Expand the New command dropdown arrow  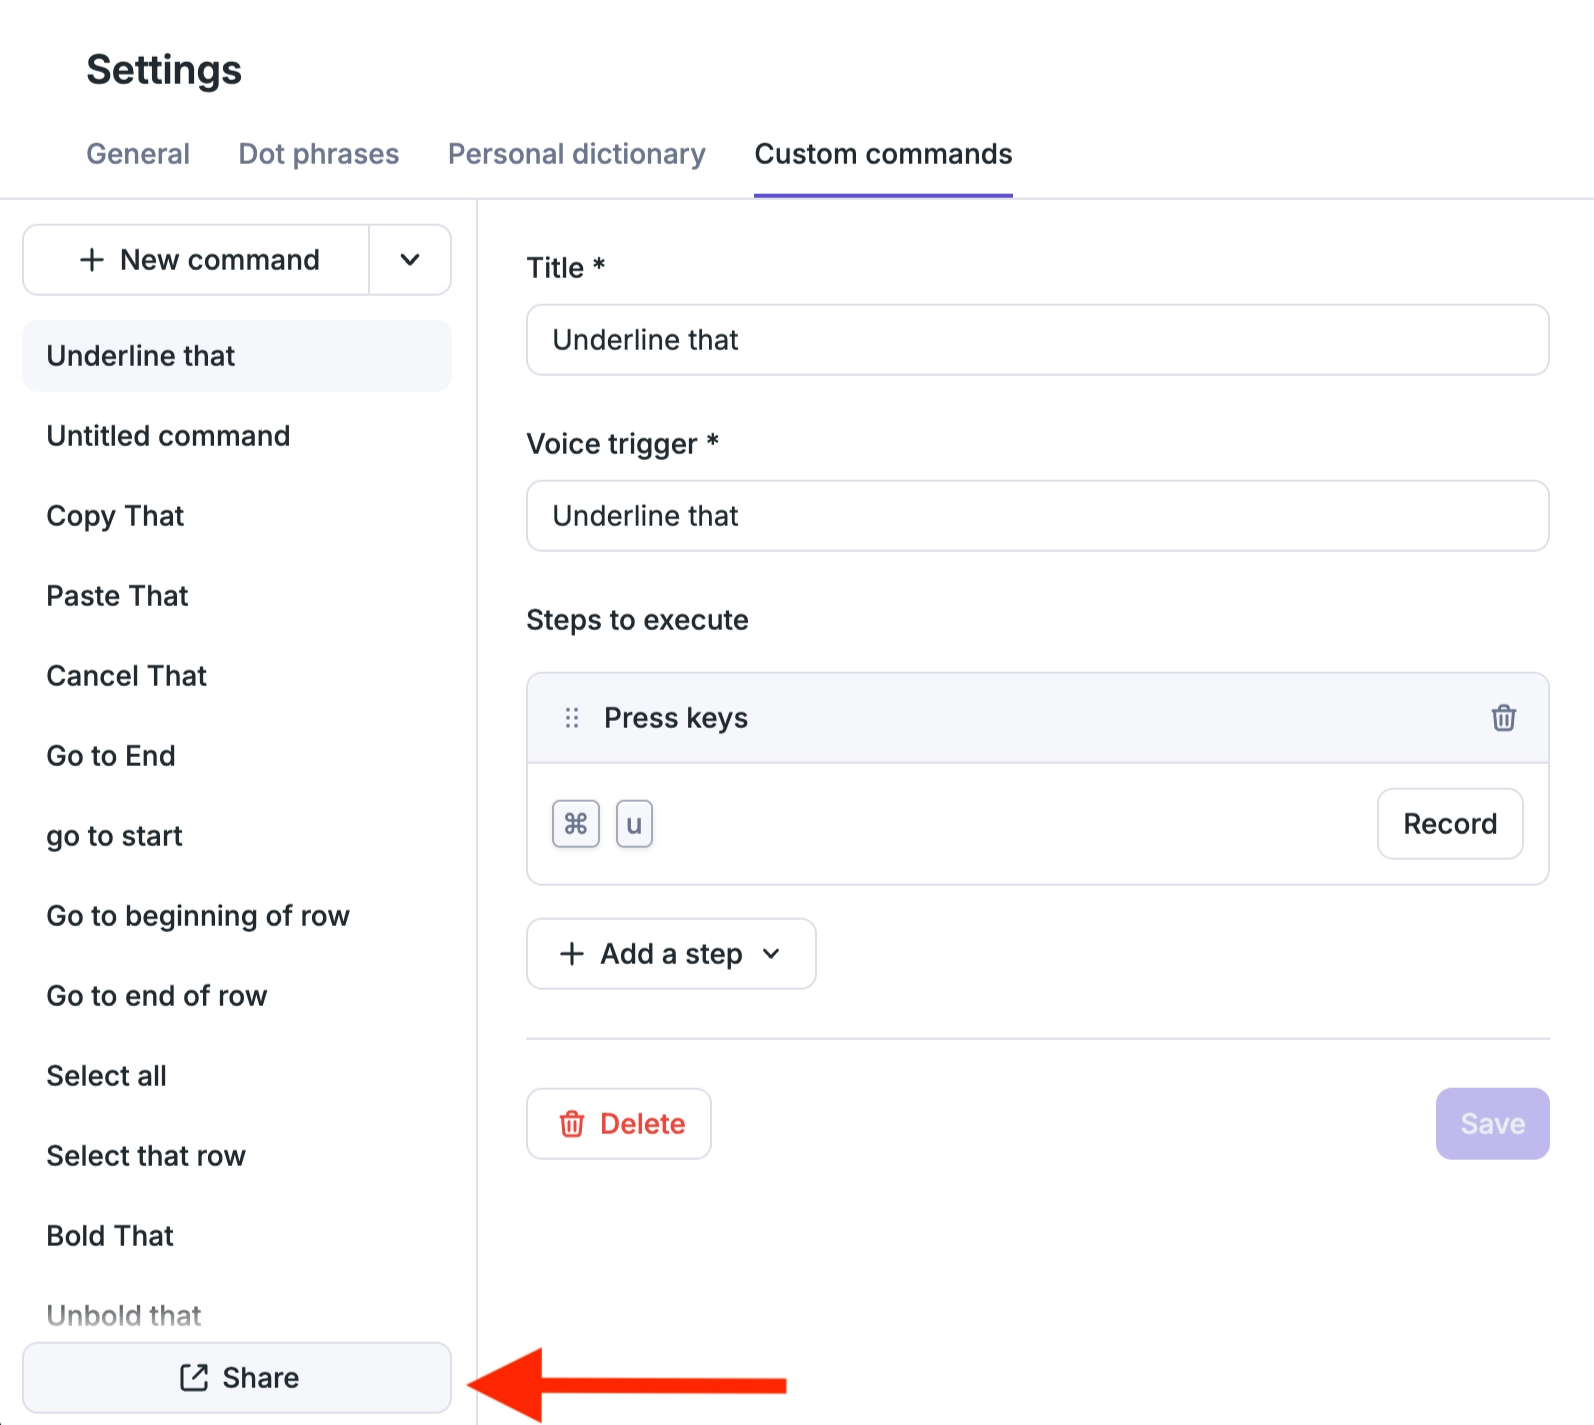(410, 260)
